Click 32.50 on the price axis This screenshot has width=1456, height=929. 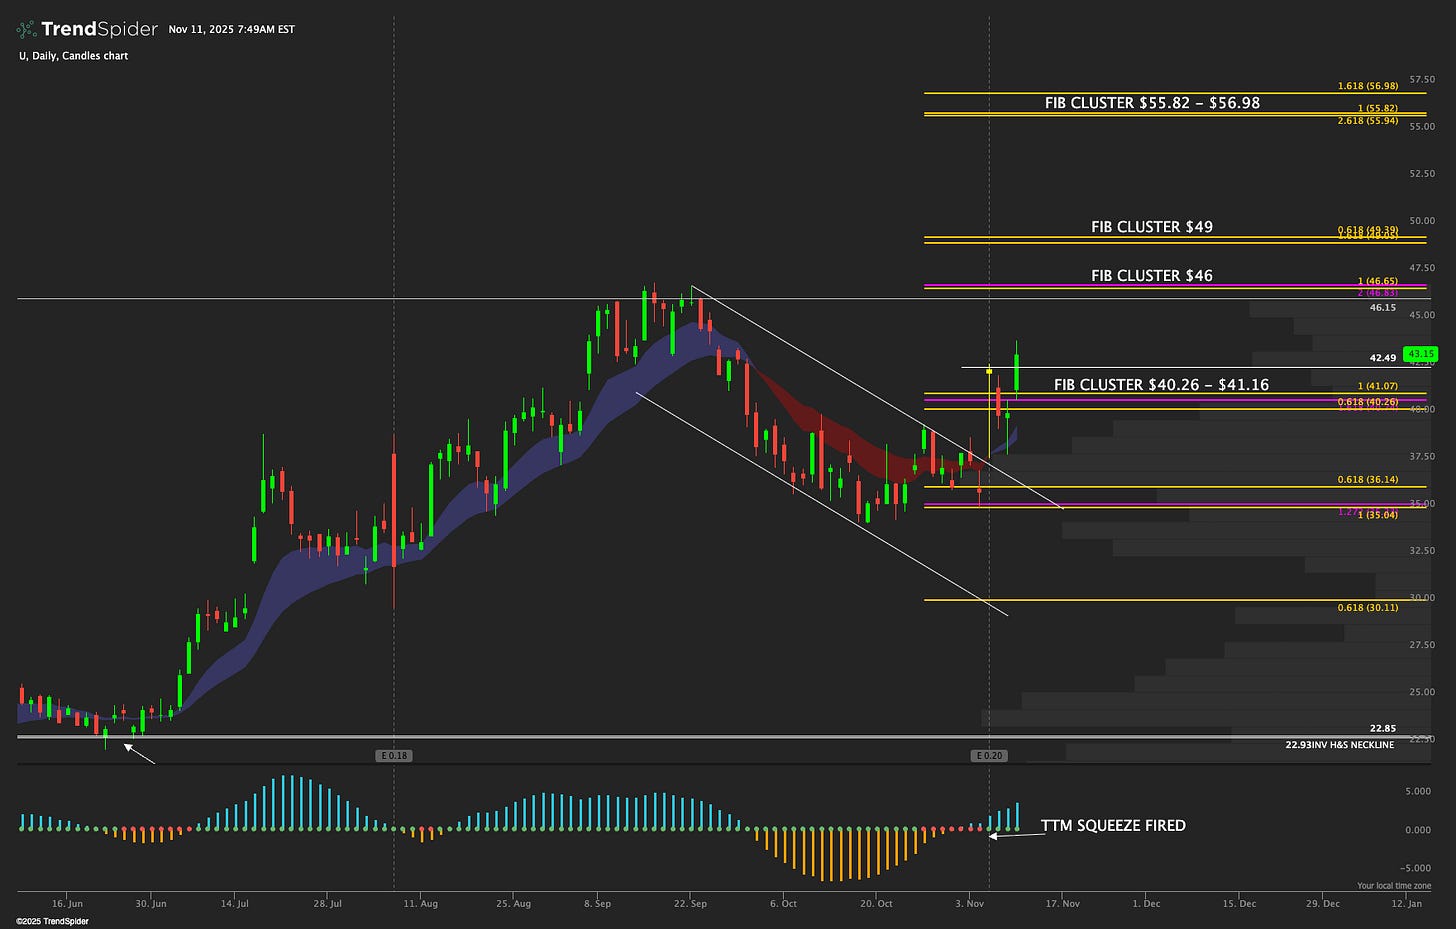coord(1422,551)
